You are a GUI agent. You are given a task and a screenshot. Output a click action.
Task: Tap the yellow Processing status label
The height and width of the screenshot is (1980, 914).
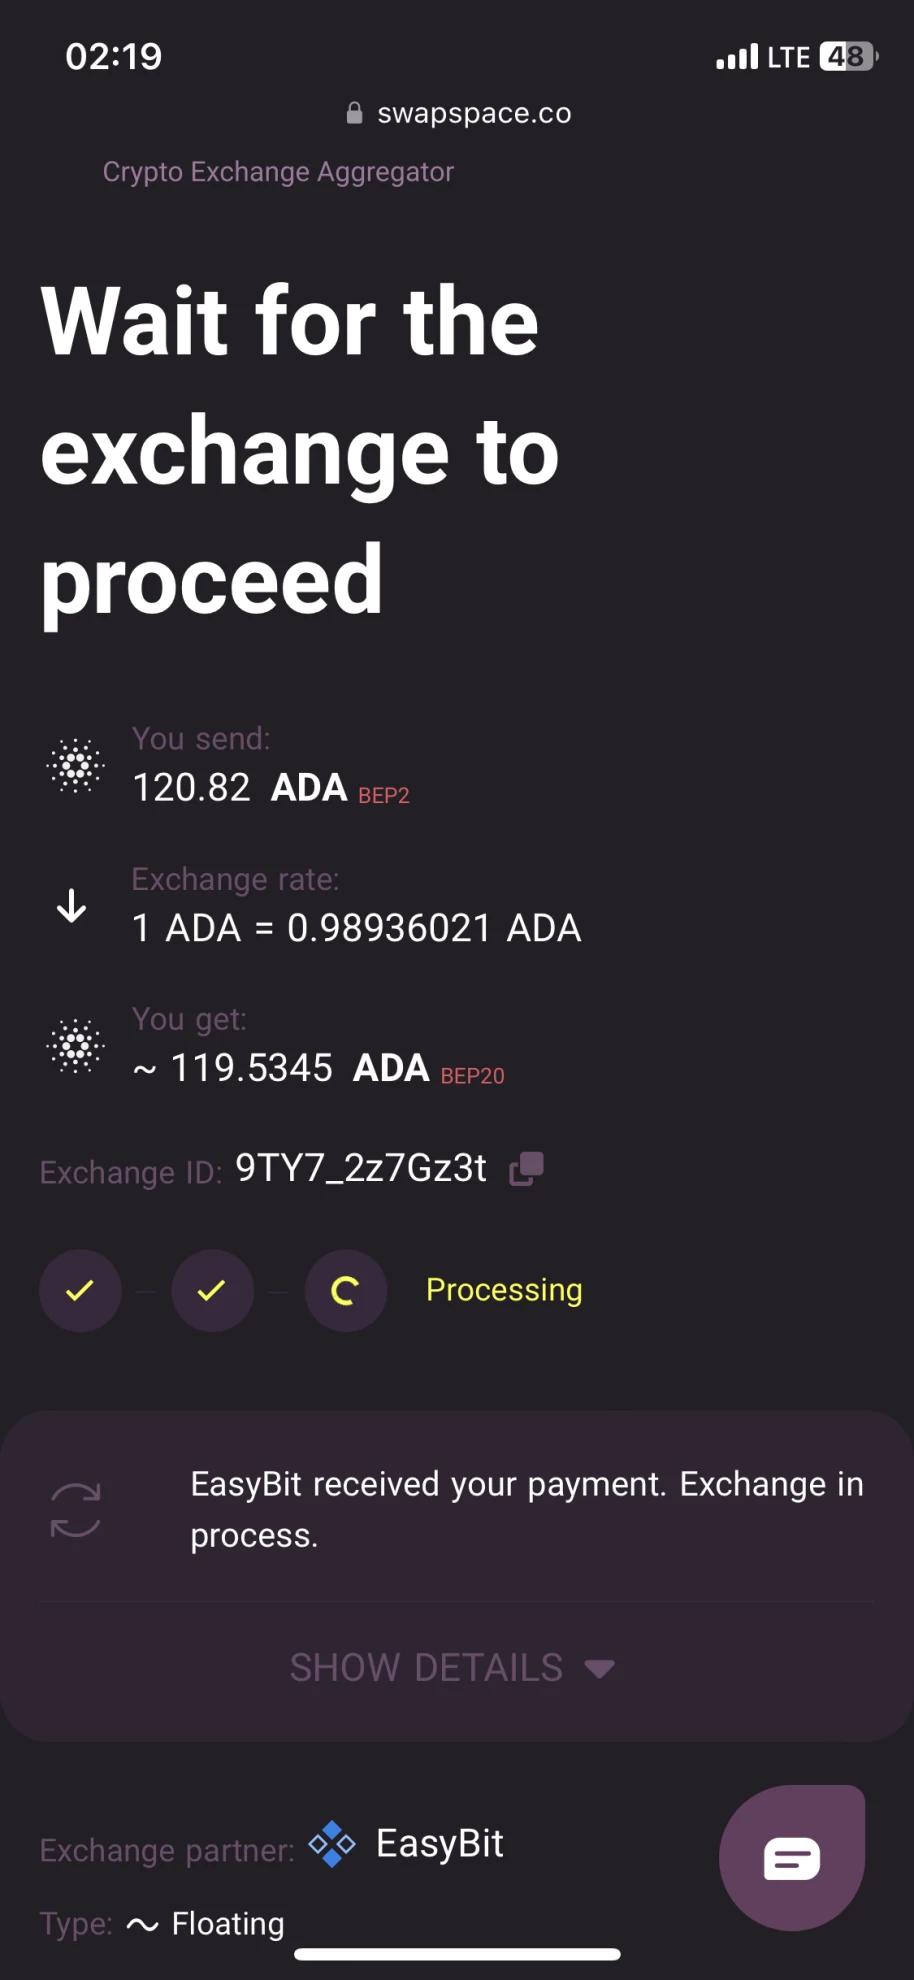(504, 1290)
